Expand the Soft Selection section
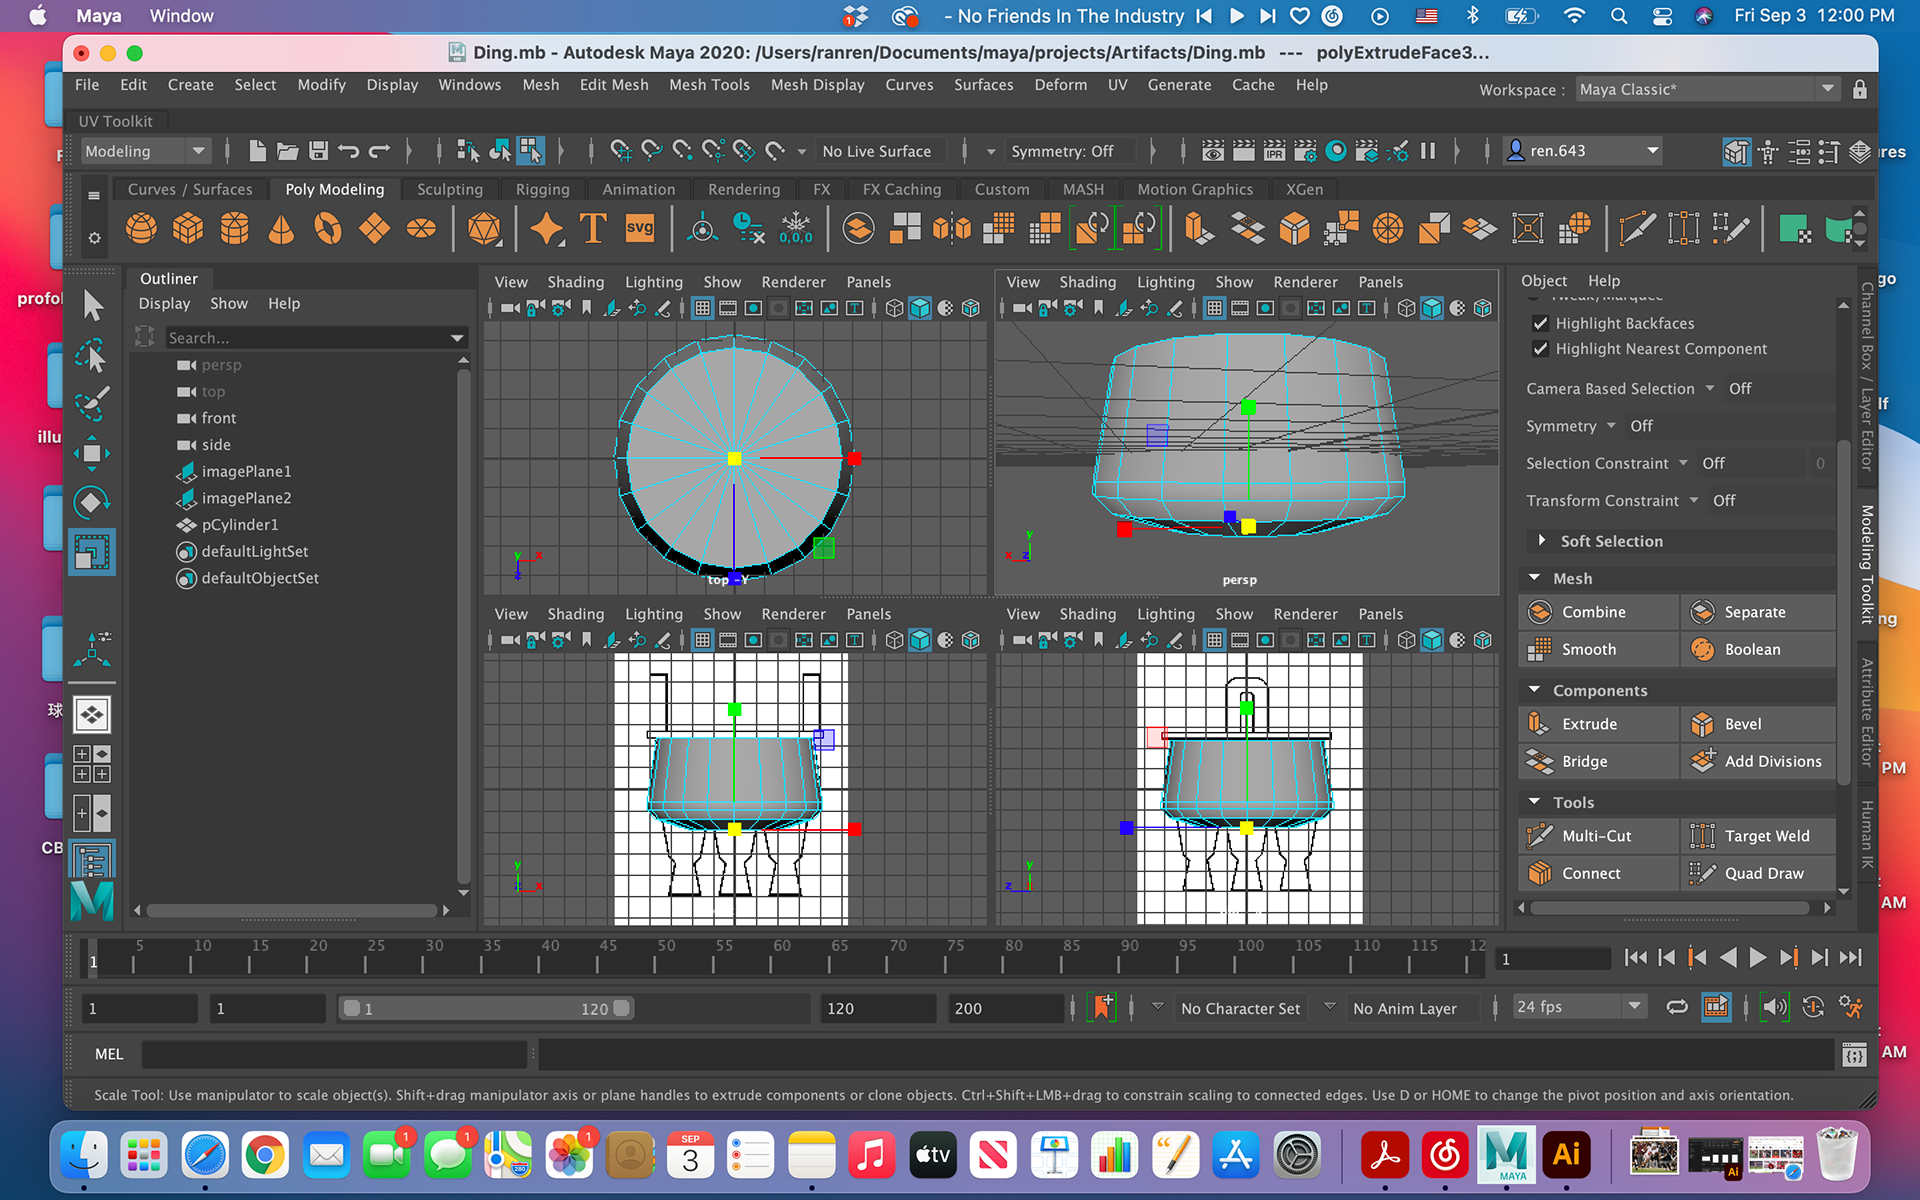 point(1542,541)
